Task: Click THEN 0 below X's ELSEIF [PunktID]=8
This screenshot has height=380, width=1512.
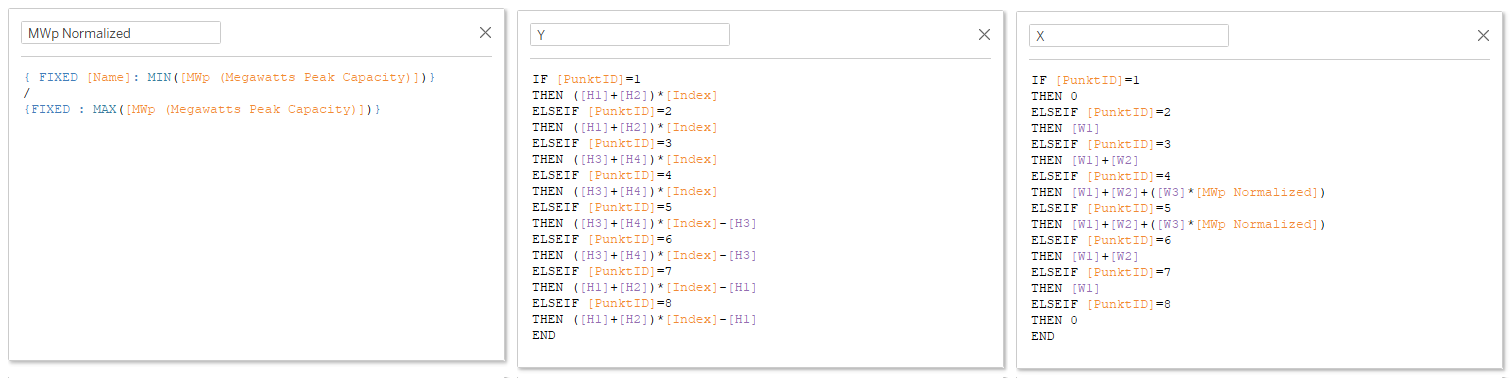Action: (1054, 320)
